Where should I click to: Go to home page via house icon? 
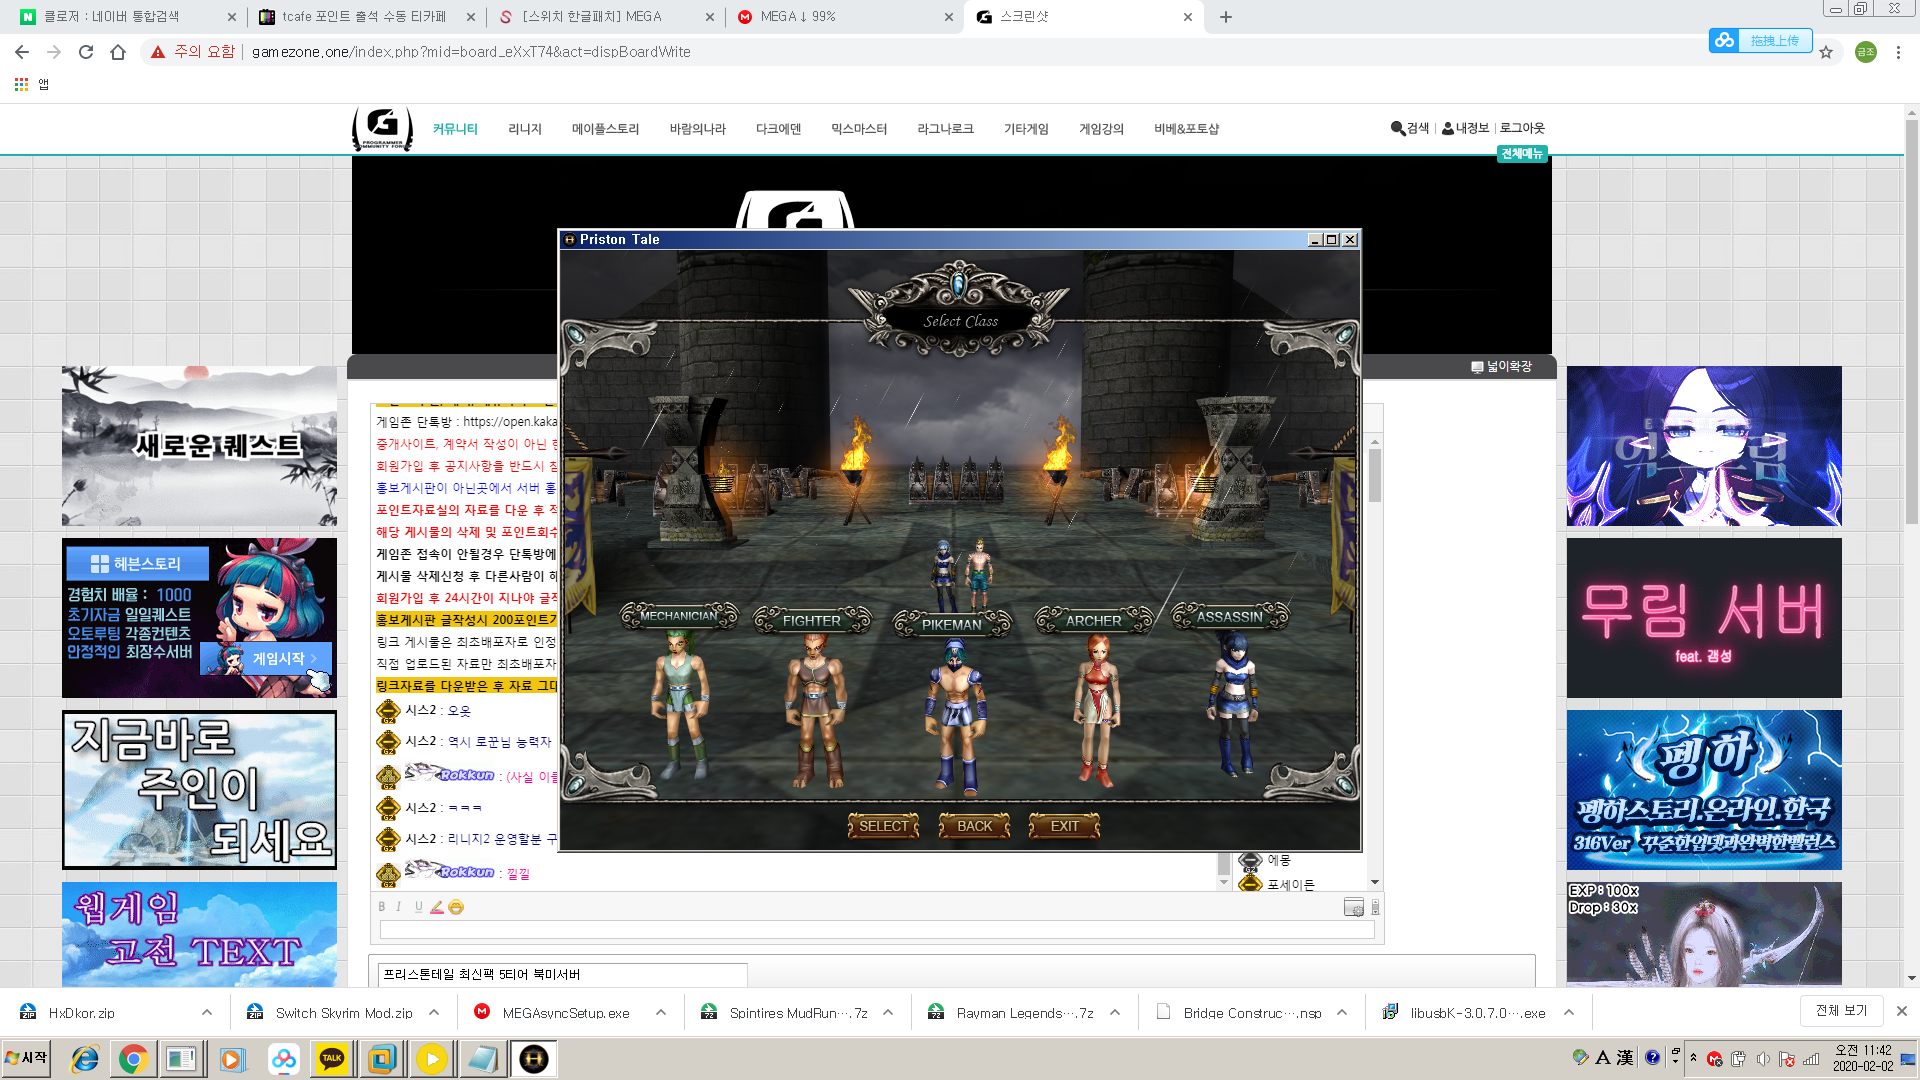(x=118, y=52)
